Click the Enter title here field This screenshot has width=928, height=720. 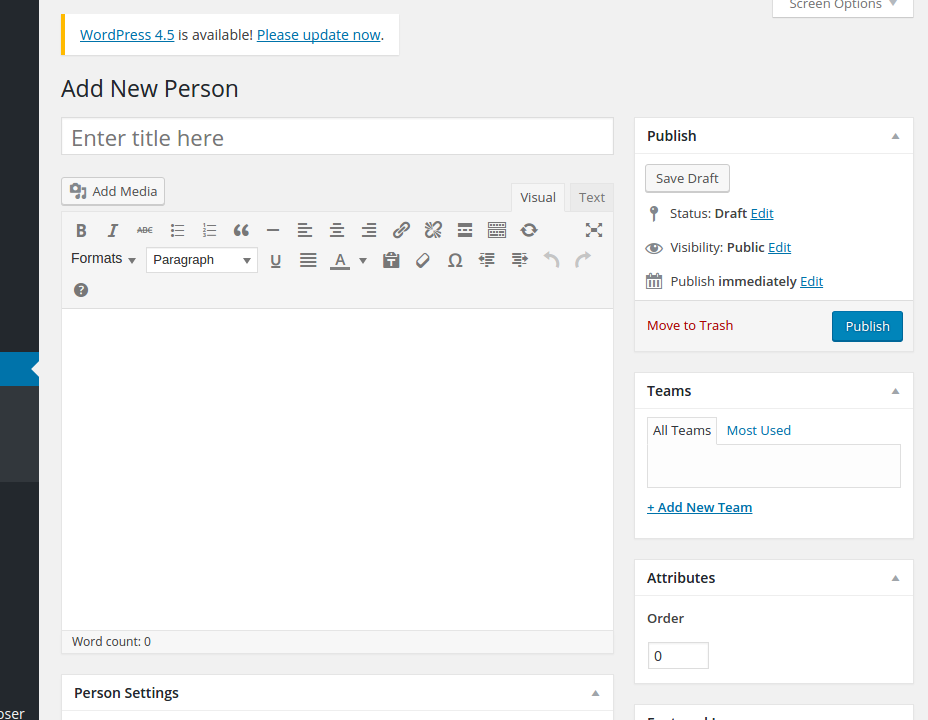pos(337,137)
